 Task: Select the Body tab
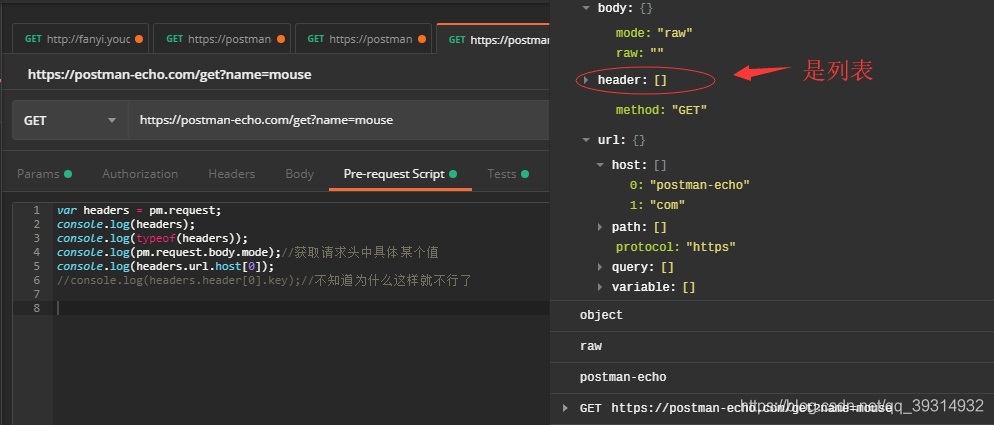click(299, 174)
